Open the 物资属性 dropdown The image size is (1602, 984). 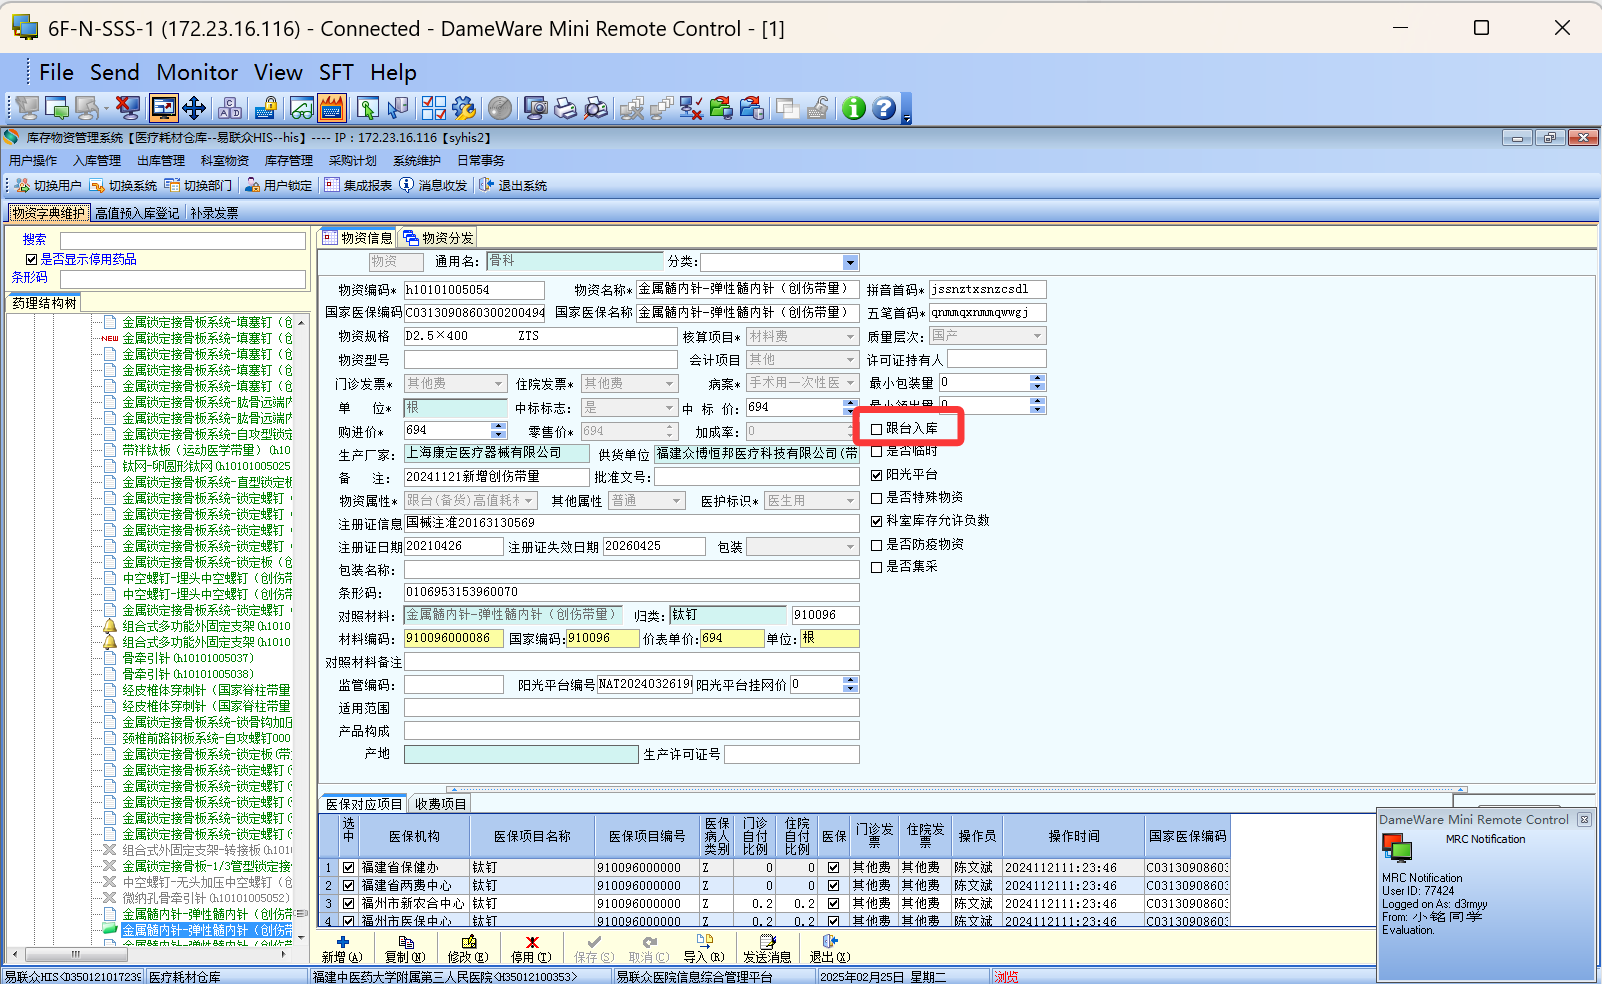[x=529, y=500]
